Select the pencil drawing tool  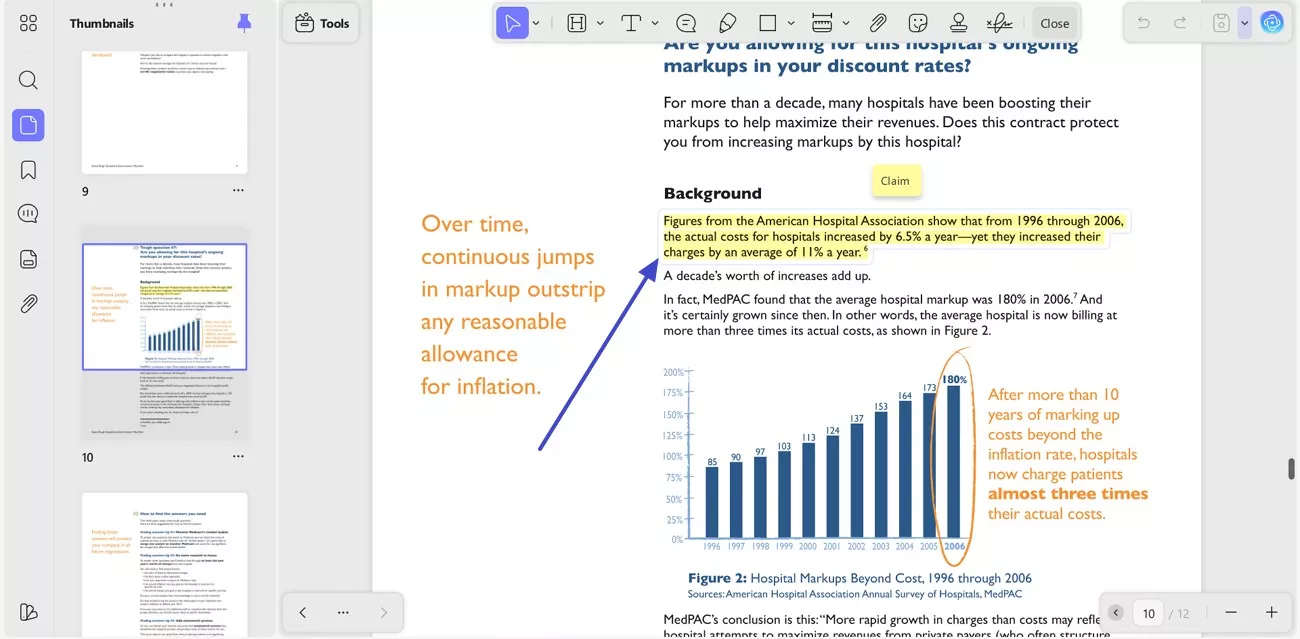click(727, 23)
